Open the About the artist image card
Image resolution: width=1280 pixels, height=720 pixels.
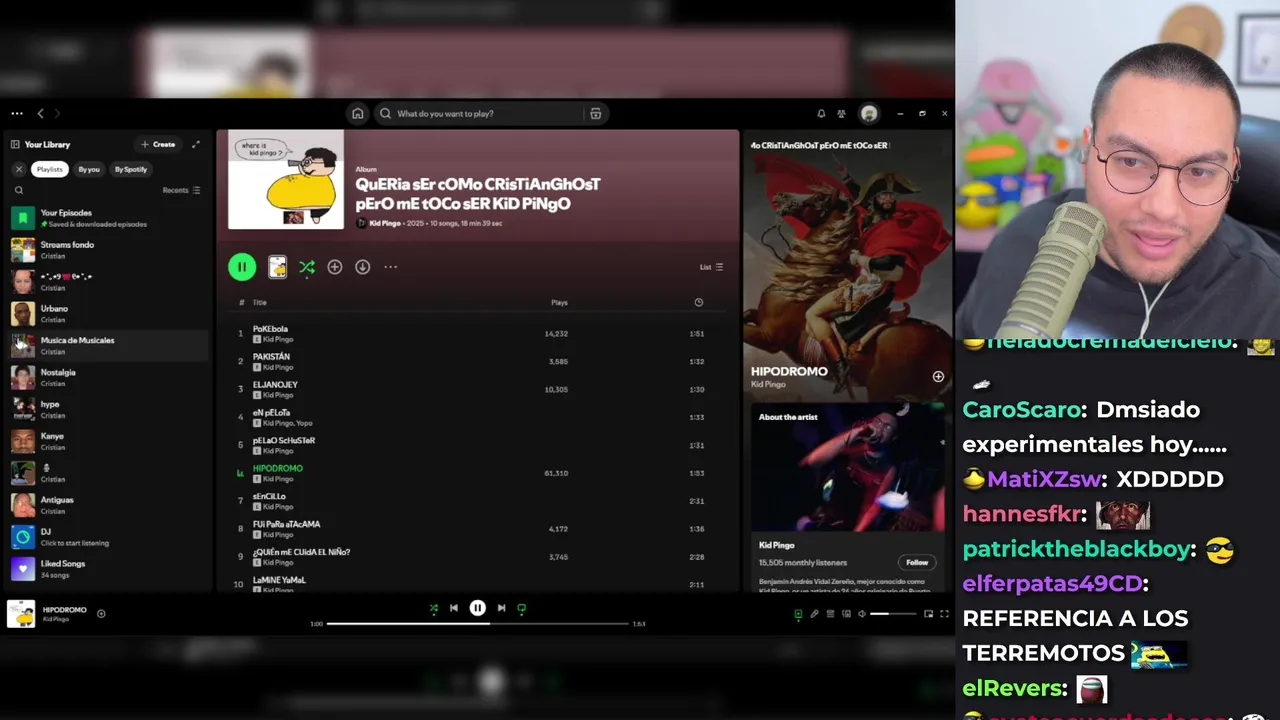(x=847, y=468)
